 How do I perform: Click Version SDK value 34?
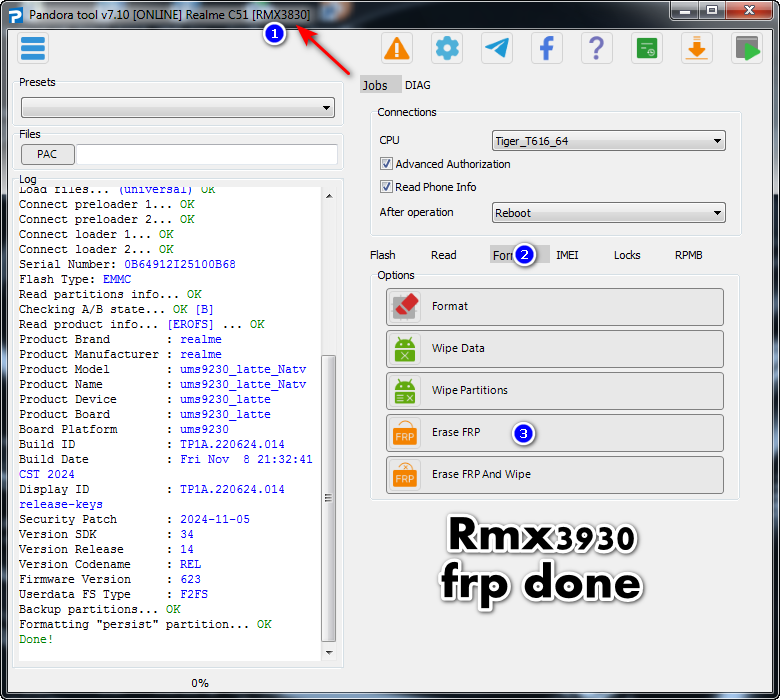coord(187,534)
